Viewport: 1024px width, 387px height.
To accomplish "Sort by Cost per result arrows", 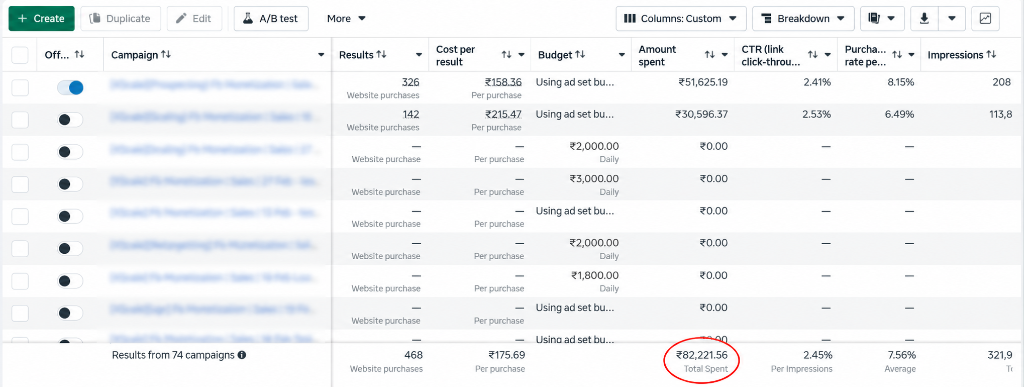I will [506, 55].
